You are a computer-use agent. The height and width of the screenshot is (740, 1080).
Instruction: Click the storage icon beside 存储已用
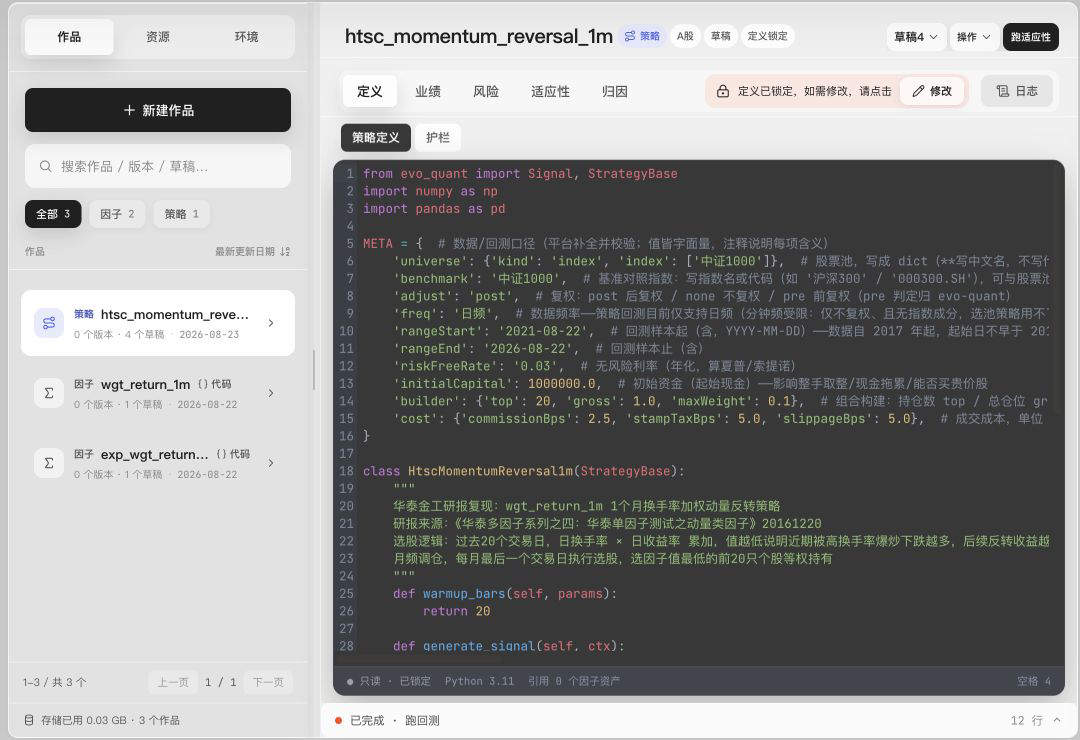tap(29, 720)
